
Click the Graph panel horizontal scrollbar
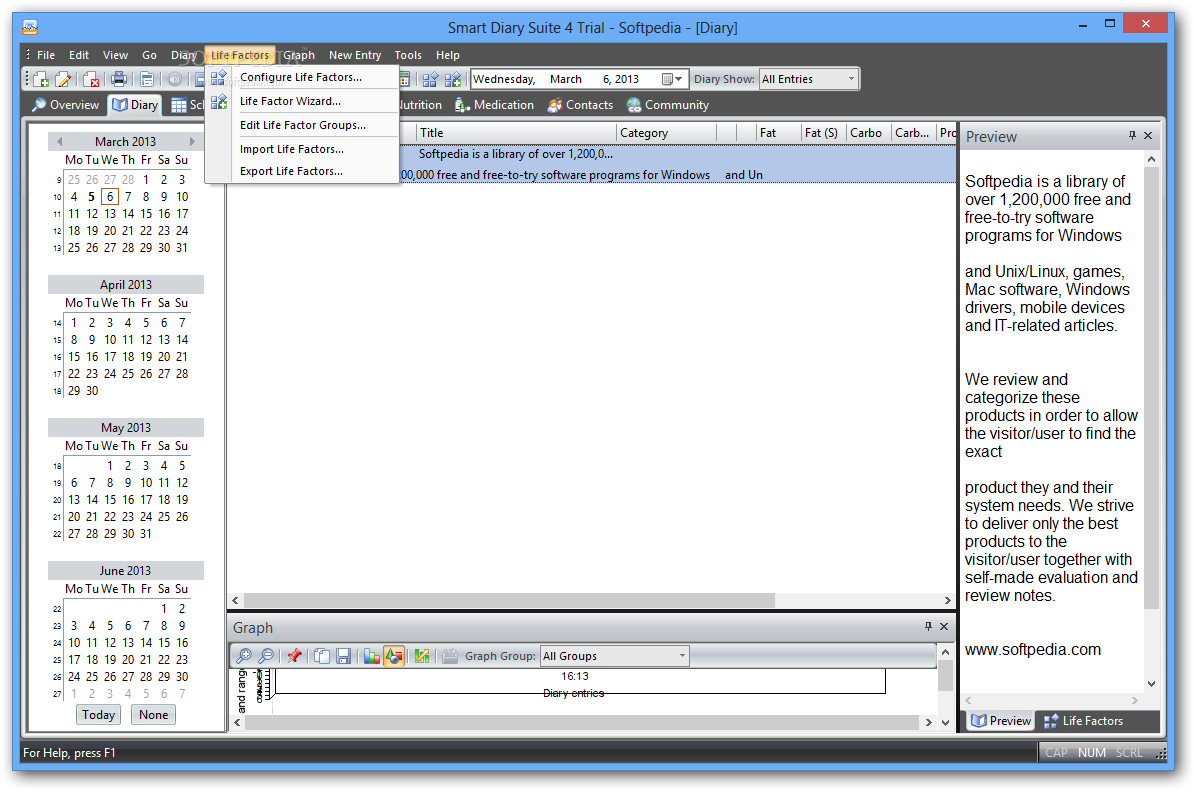coord(582,722)
